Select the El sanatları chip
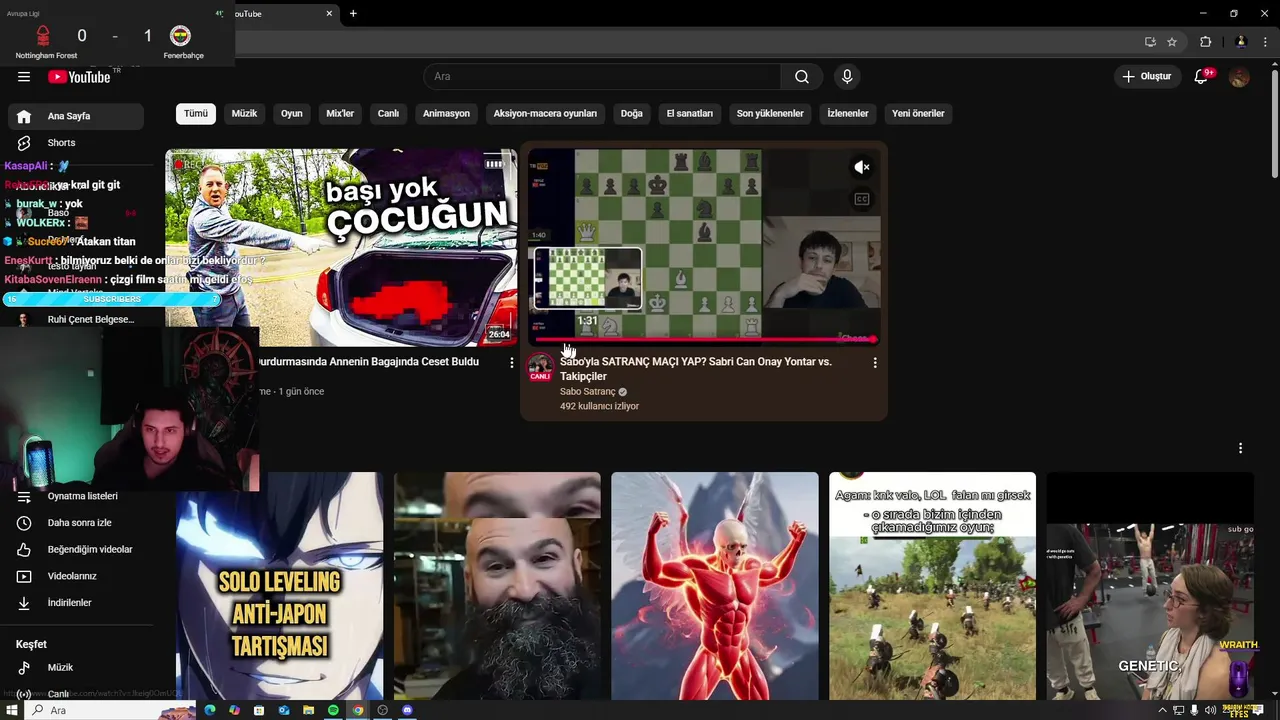This screenshot has width=1280, height=720. coord(690,113)
